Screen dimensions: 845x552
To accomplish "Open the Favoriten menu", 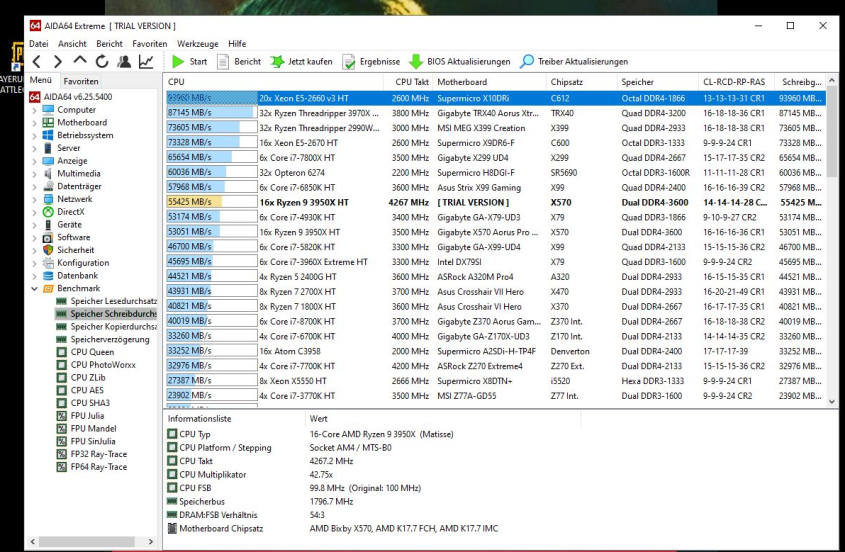I will point(150,44).
